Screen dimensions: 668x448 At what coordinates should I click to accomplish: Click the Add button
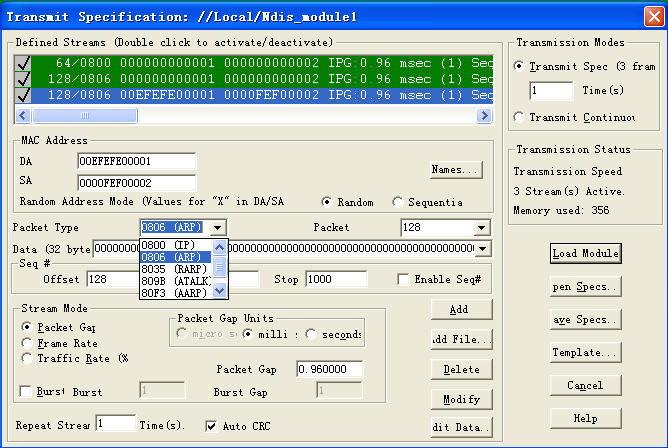pyautogui.click(x=461, y=310)
